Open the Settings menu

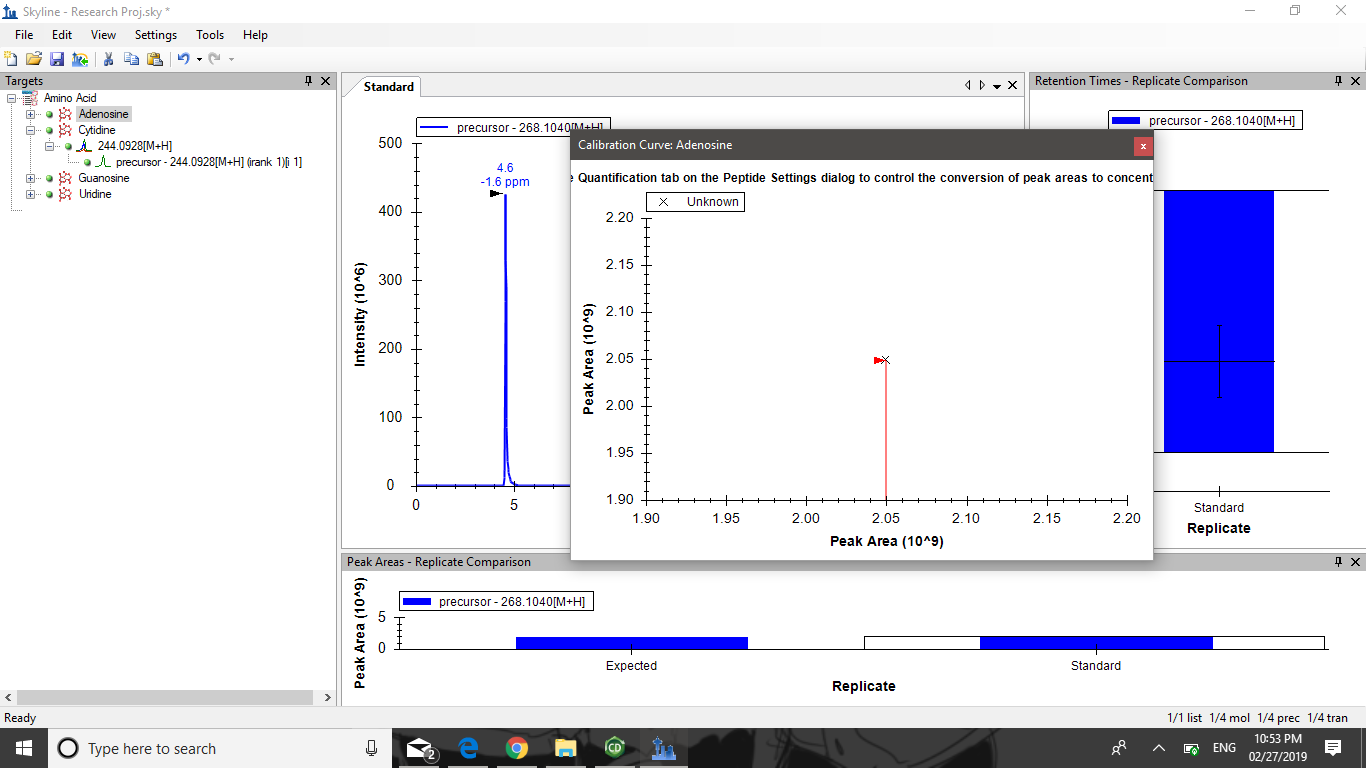[x=156, y=35]
